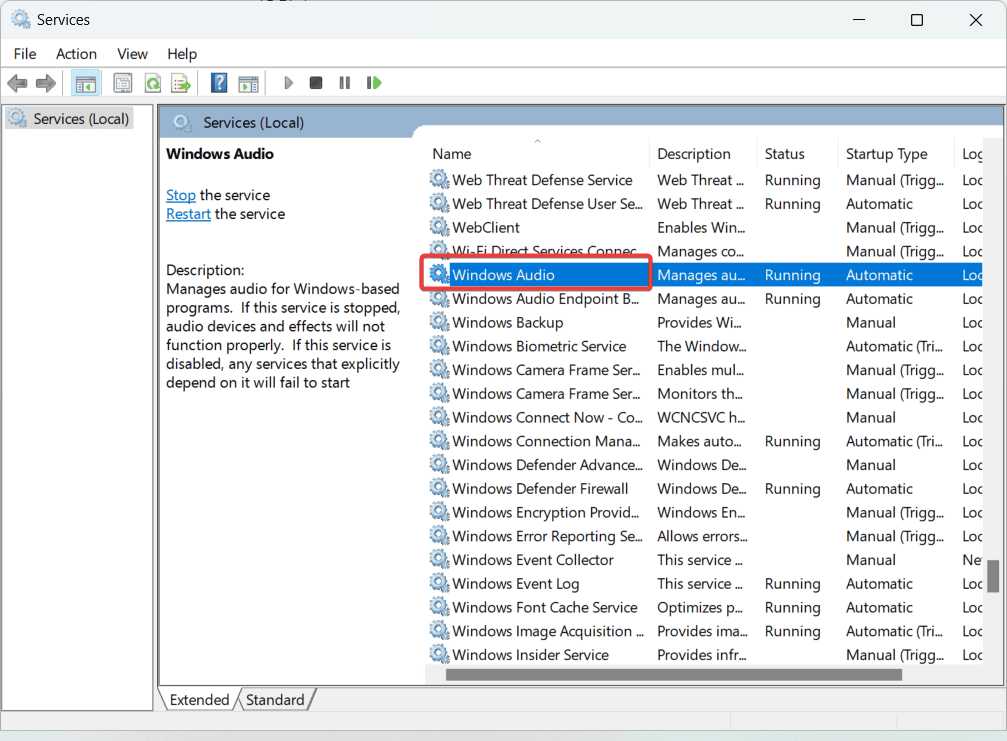Screen dimensions: 1007x741
Task: Select Windows Encryption Provider service row
Action: point(705,512)
